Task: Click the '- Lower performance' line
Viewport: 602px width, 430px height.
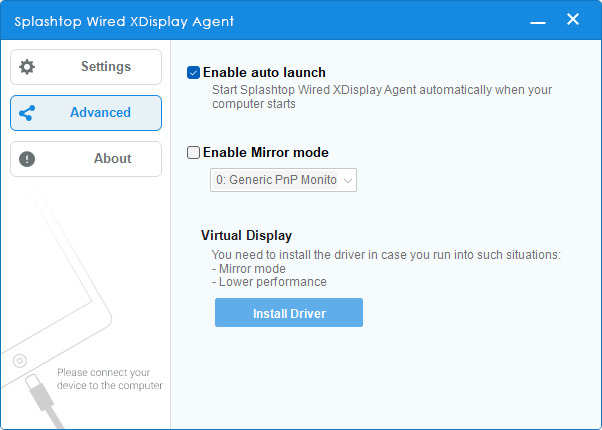Action: (x=269, y=282)
